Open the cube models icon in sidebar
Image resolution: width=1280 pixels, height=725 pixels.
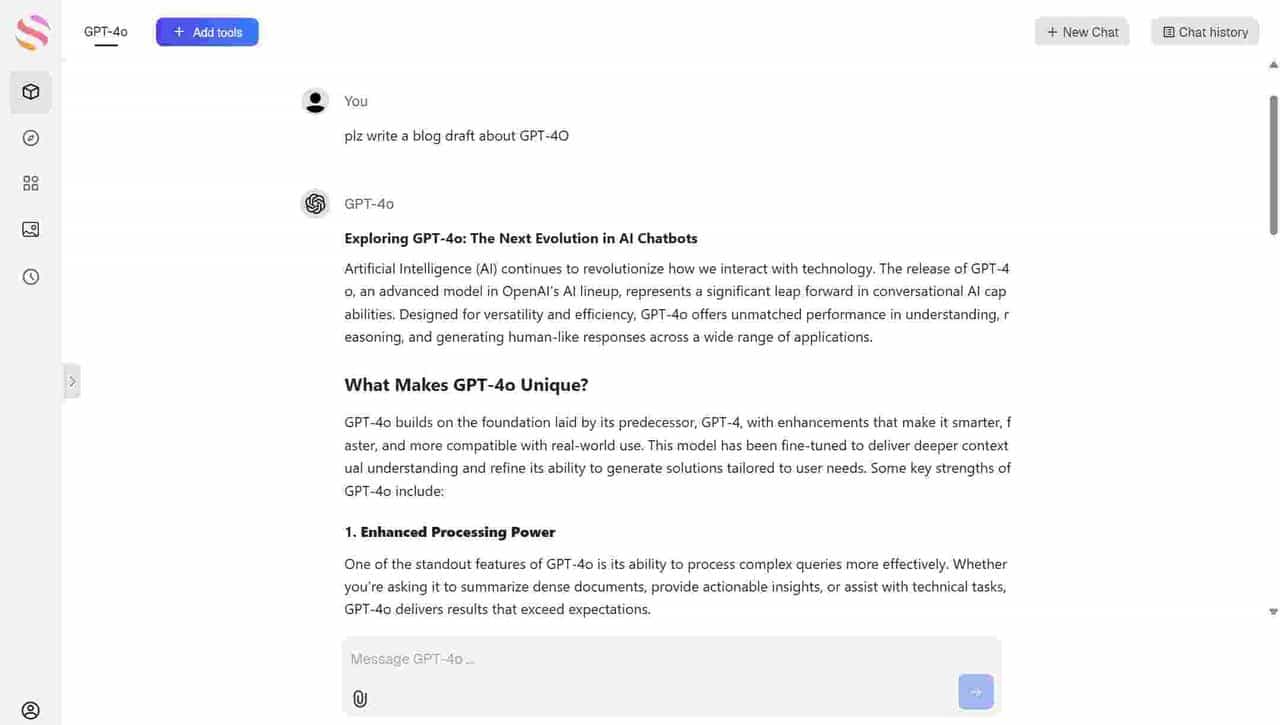[x=31, y=92]
